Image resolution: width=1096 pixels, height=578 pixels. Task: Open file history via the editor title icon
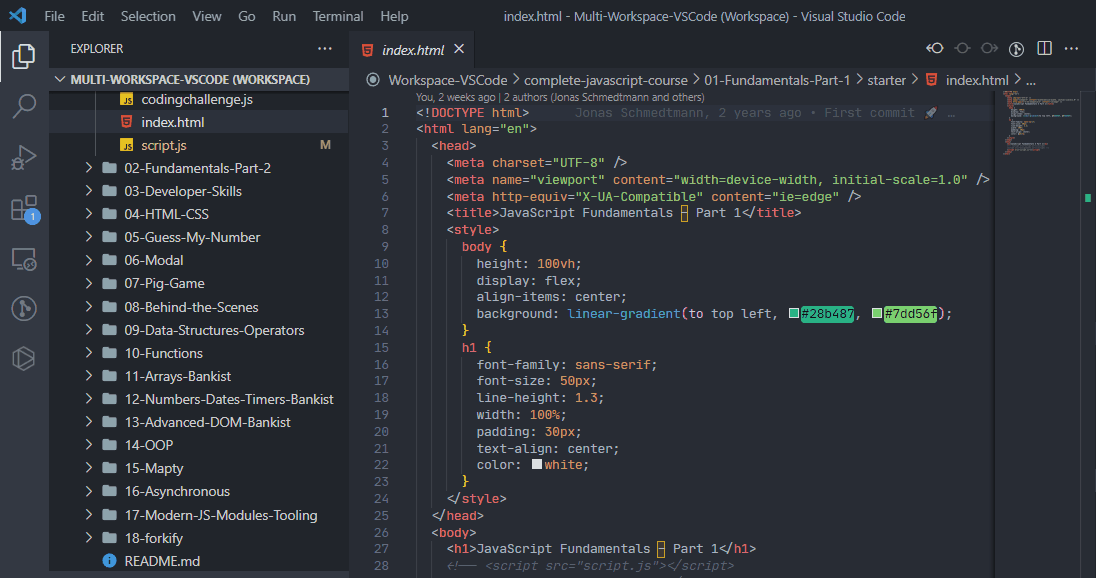pyautogui.click(x=1016, y=47)
